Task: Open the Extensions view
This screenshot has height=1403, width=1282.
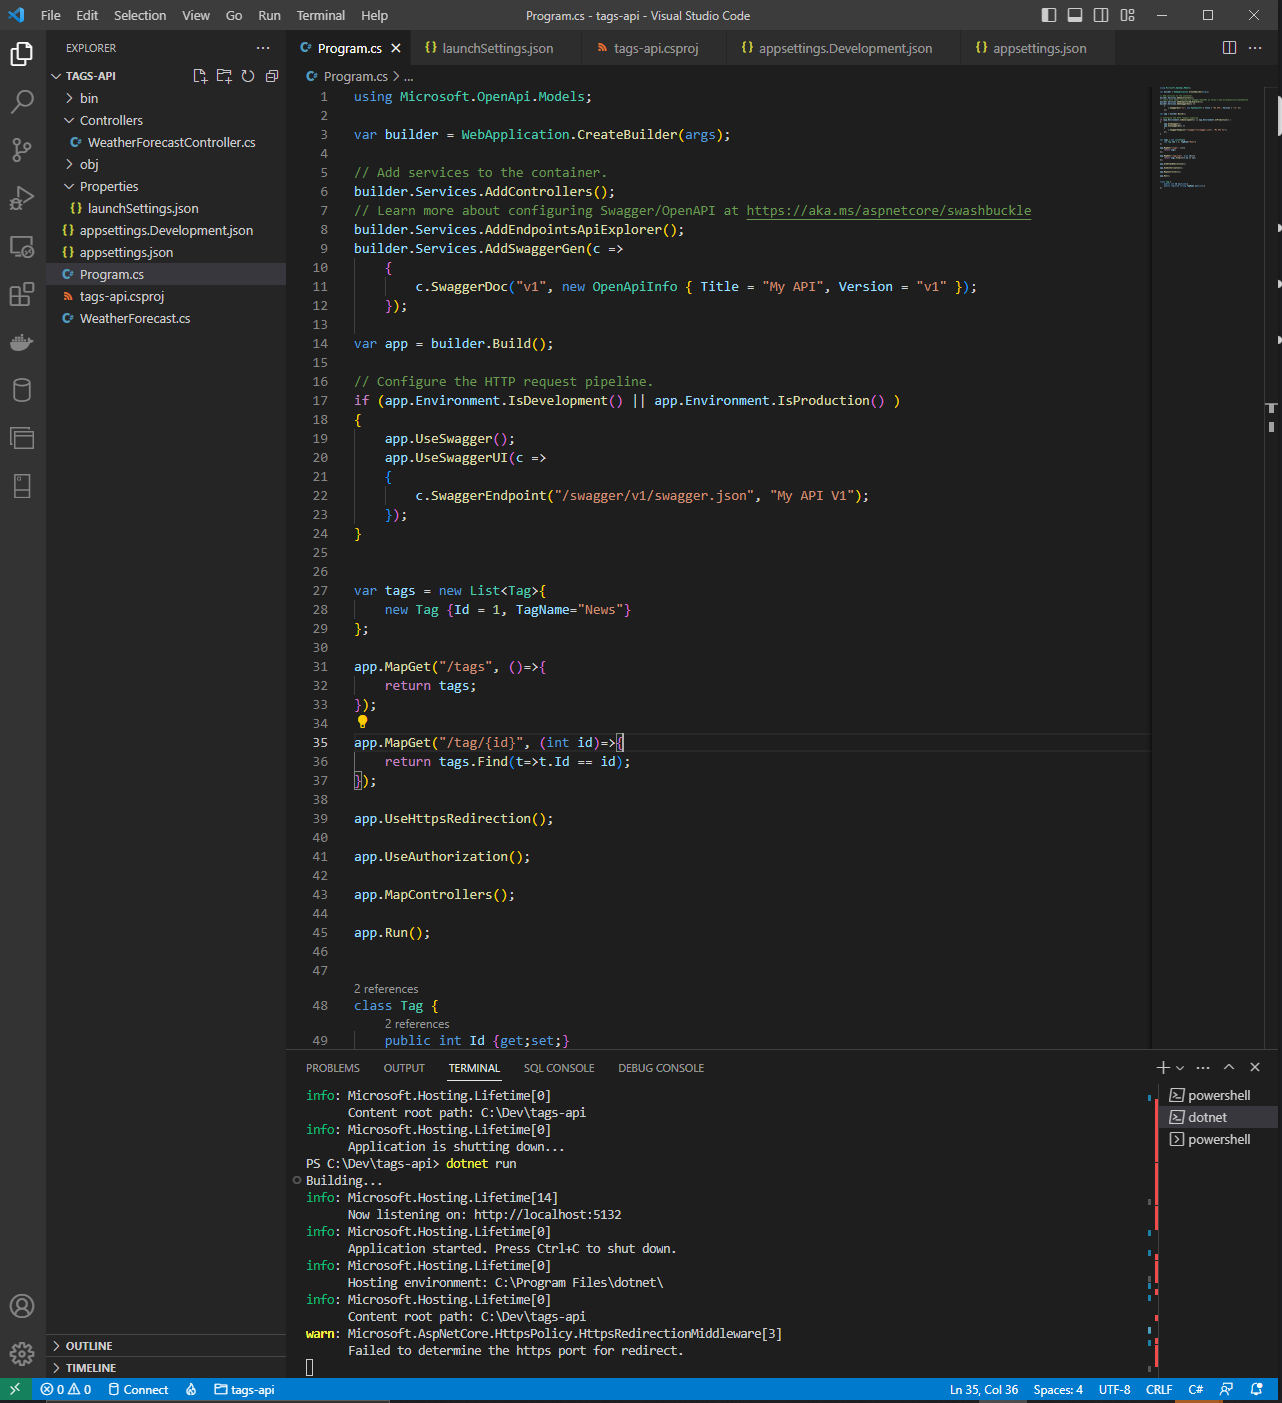Action: pyautogui.click(x=22, y=294)
